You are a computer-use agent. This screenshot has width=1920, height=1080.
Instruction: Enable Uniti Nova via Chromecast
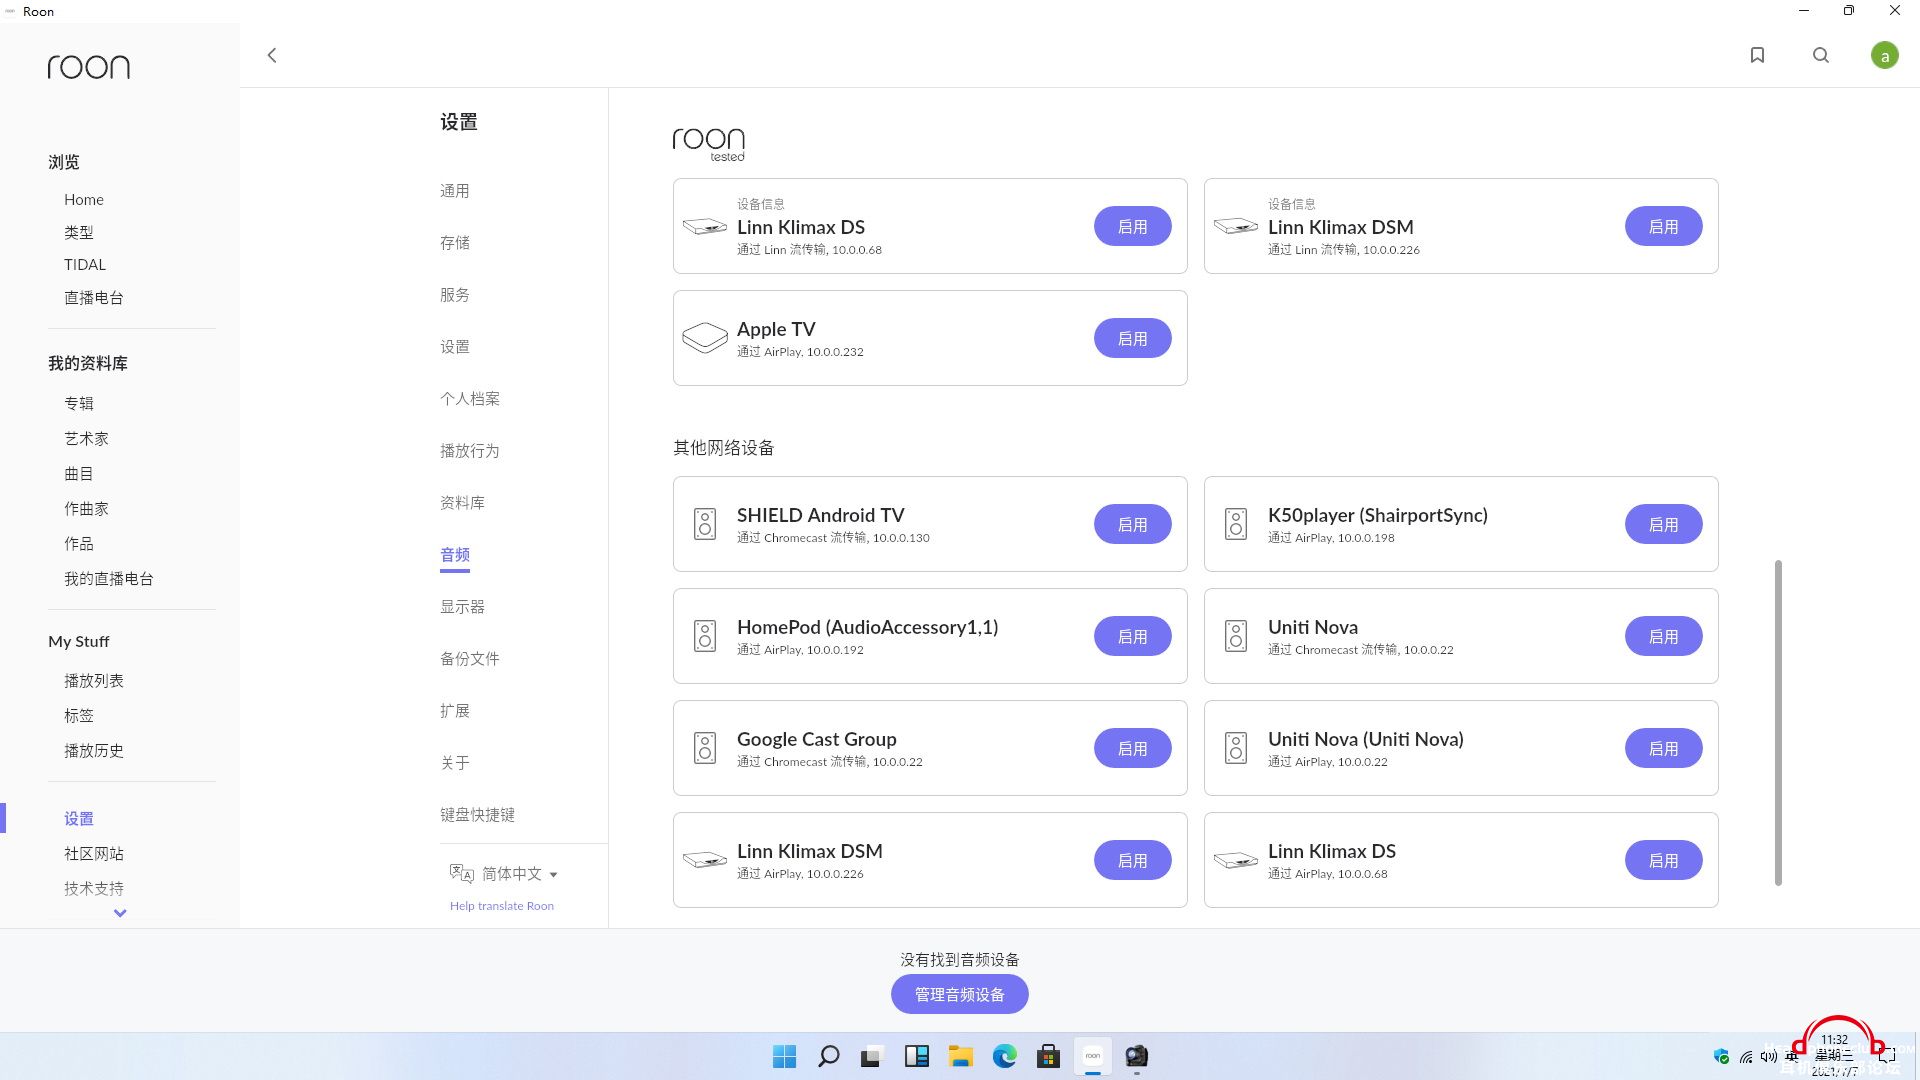[1663, 636]
